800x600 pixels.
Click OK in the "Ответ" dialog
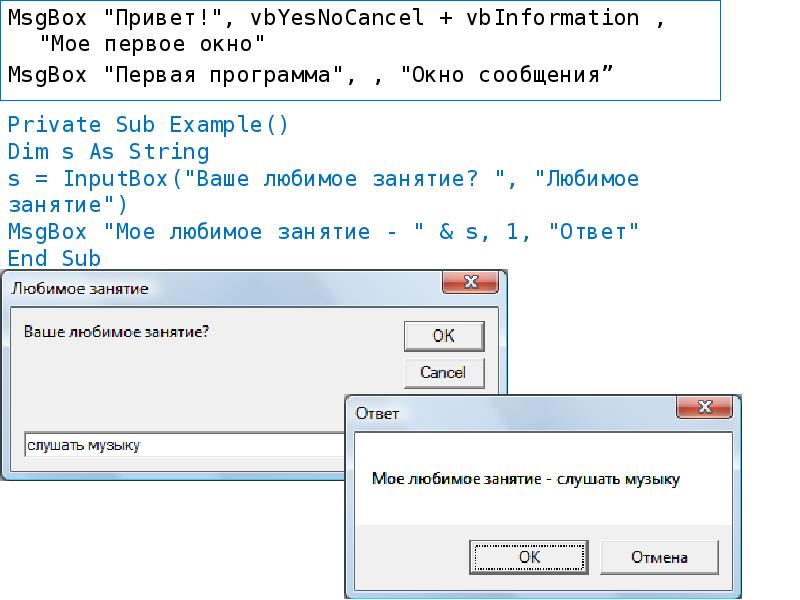(530, 557)
